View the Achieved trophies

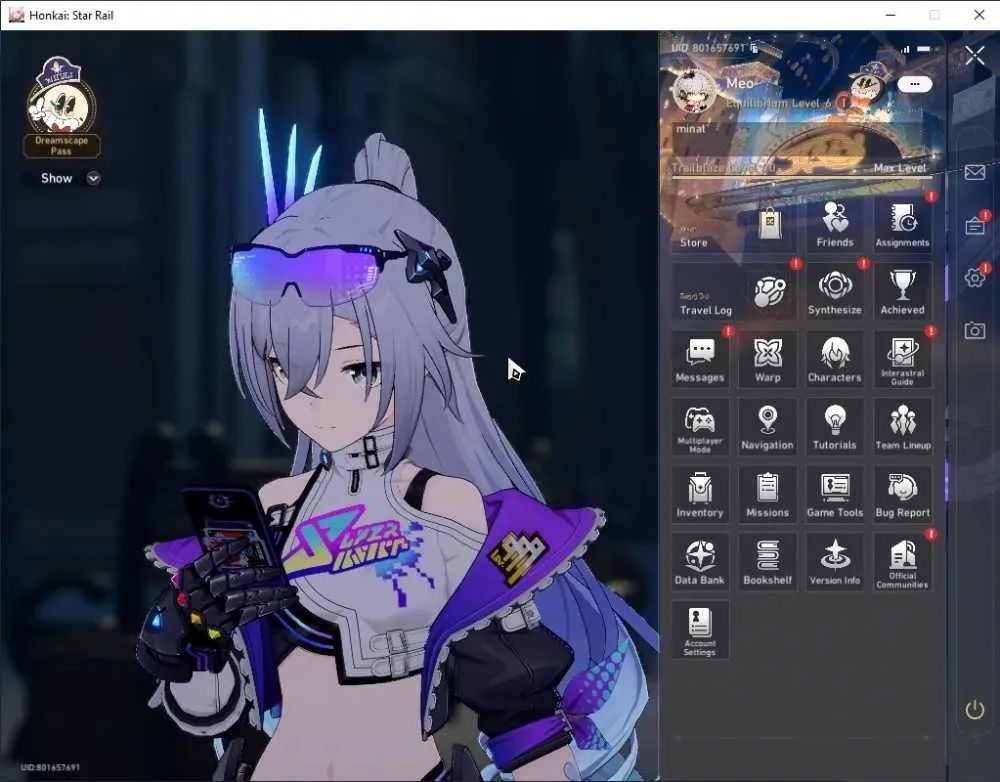click(902, 292)
